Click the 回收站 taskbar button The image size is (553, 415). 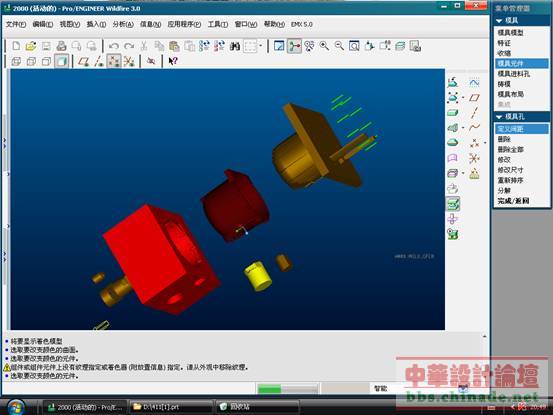256,407
